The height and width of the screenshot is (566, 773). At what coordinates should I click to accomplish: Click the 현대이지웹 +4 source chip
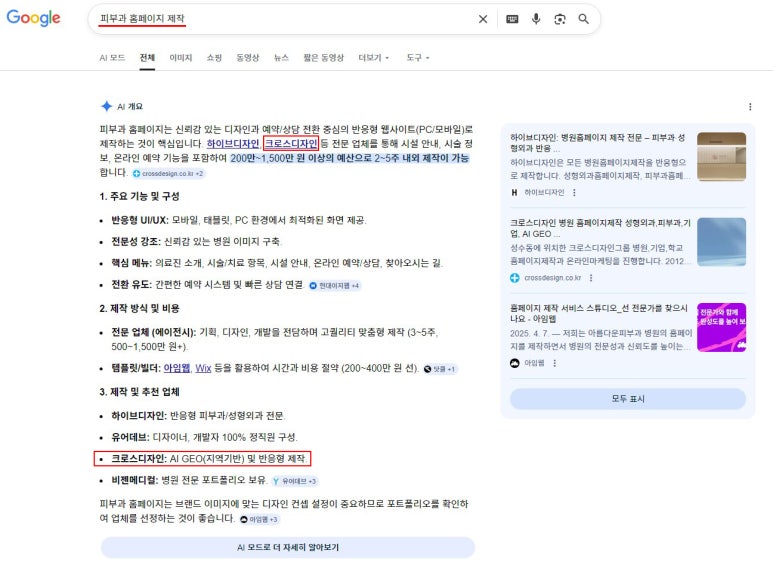334,285
